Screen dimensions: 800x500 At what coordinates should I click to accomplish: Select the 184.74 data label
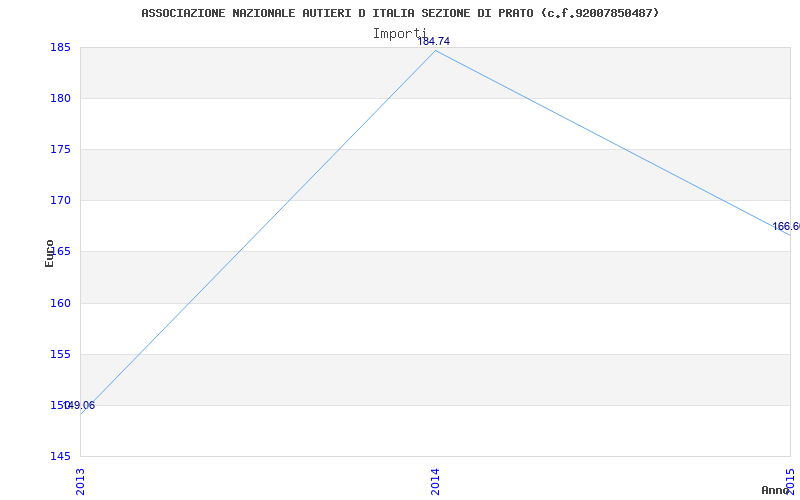[x=434, y=41]
